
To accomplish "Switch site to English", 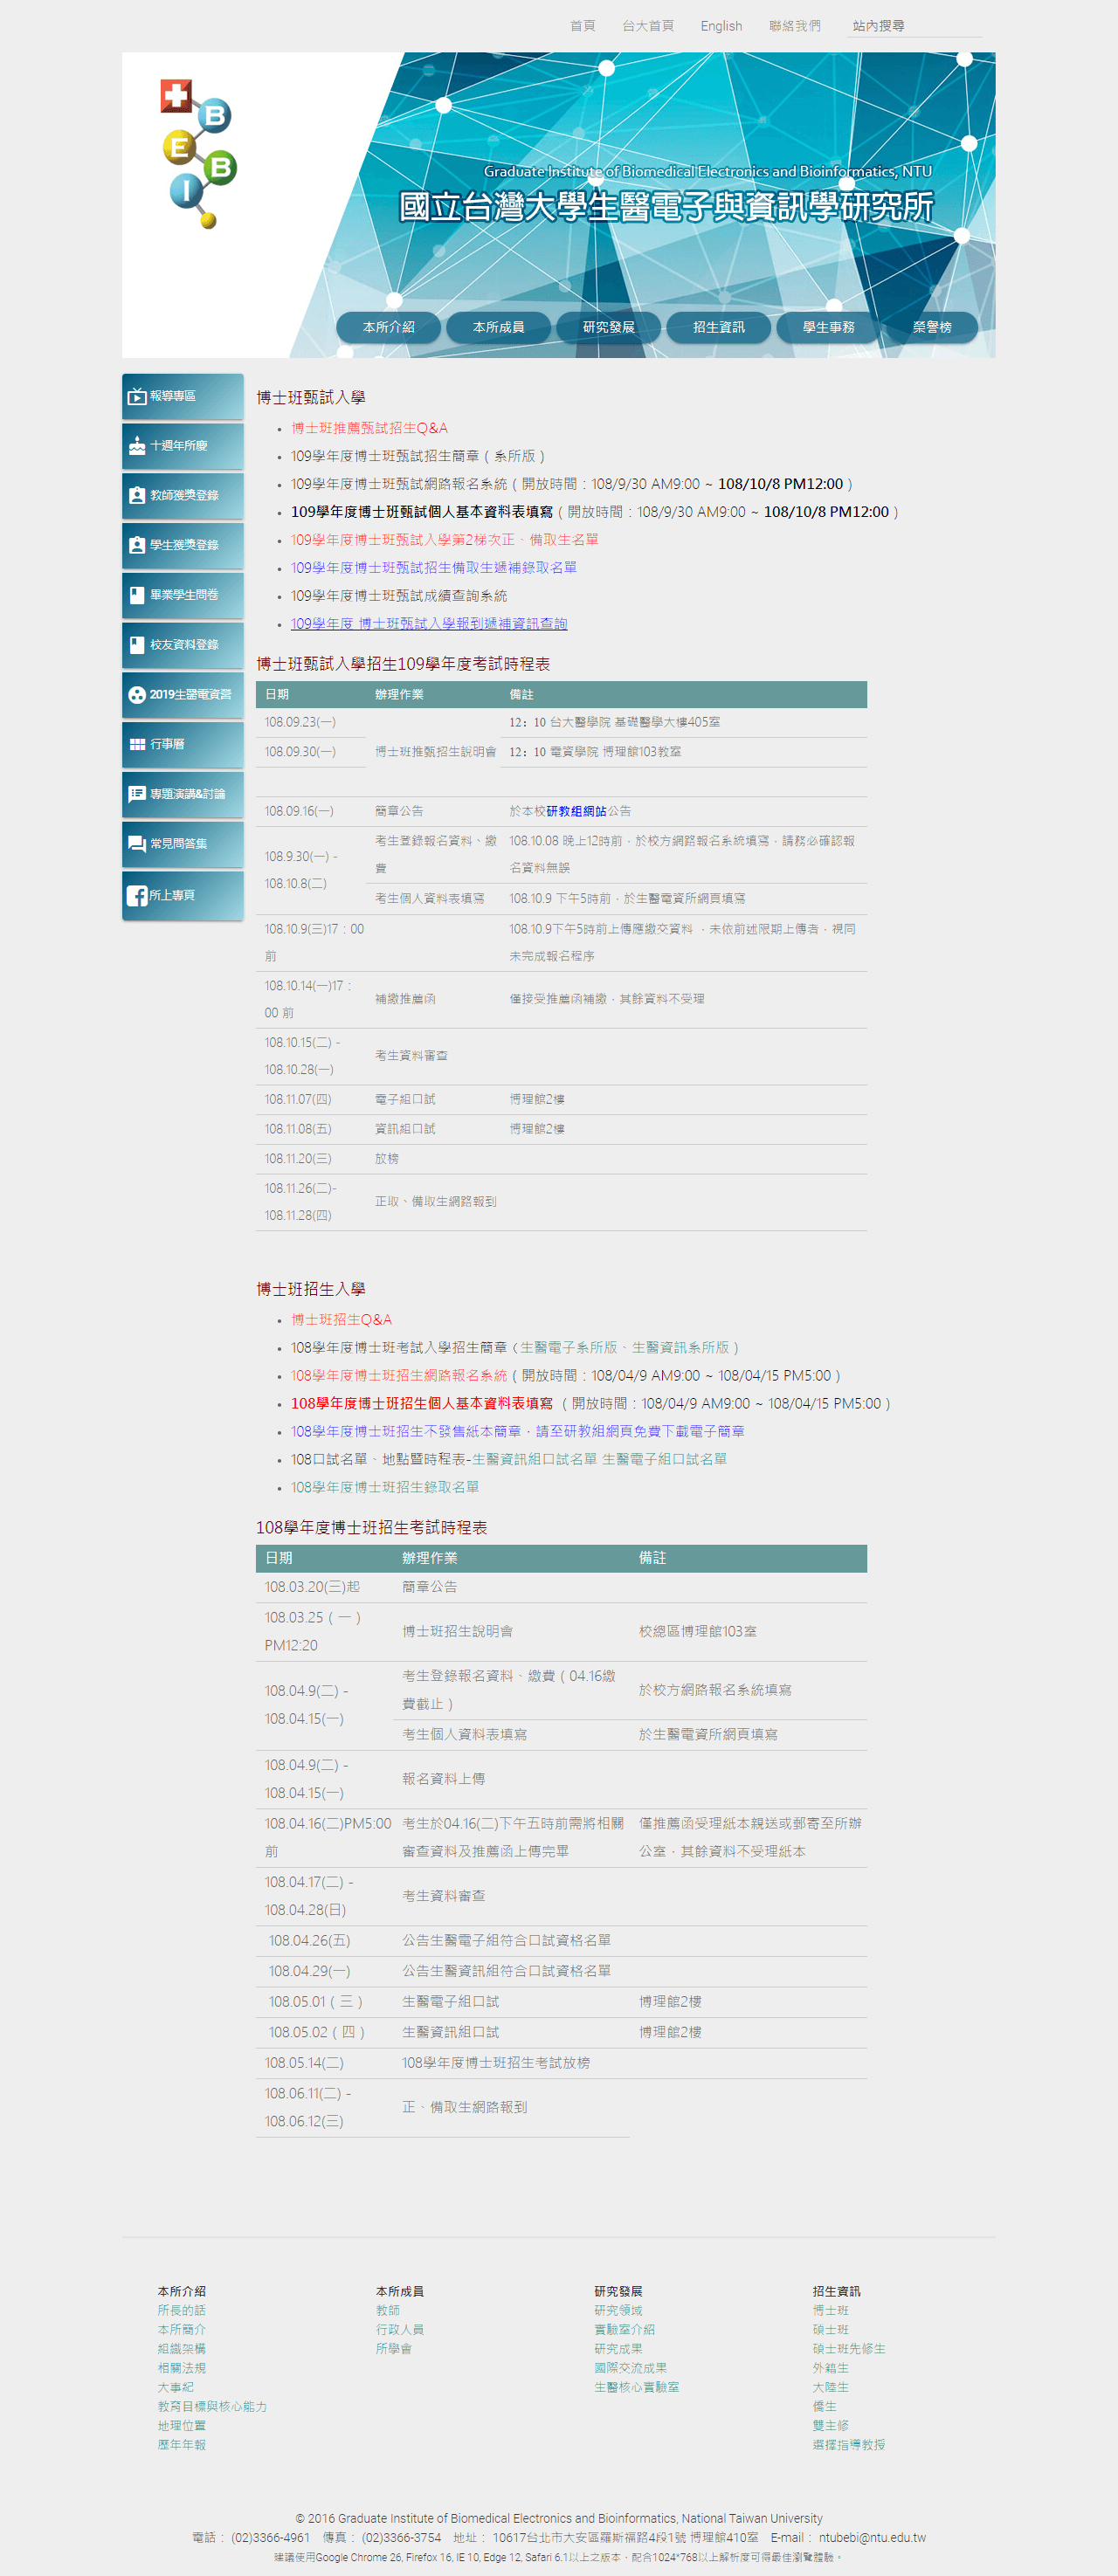I will [721, 26].
